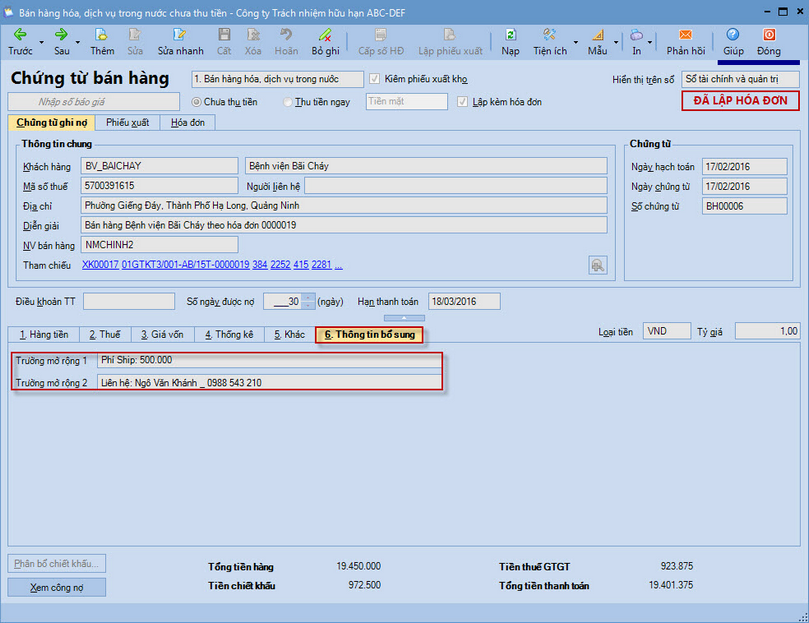Toggle Lập kèm hóa đơn checkbox
Screen dimensions: 809x623
pyautogui.click(x=462, y=102)
